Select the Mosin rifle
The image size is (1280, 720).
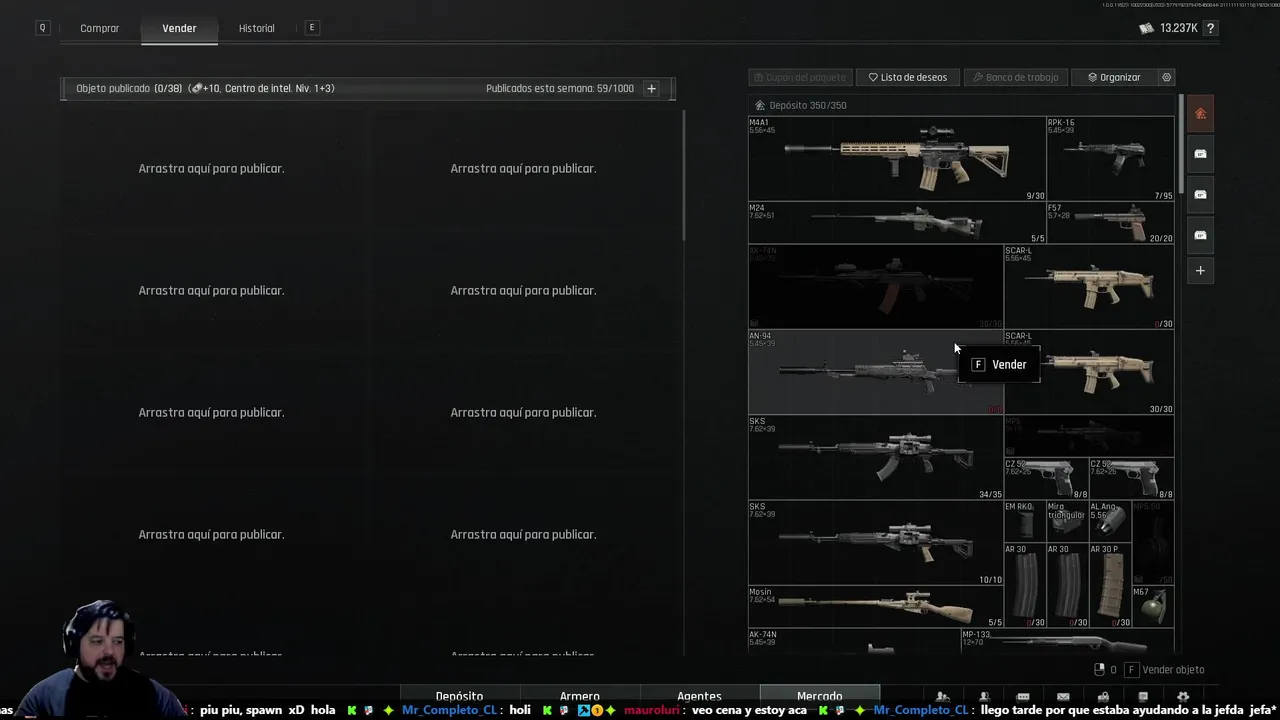pos(876,607)
